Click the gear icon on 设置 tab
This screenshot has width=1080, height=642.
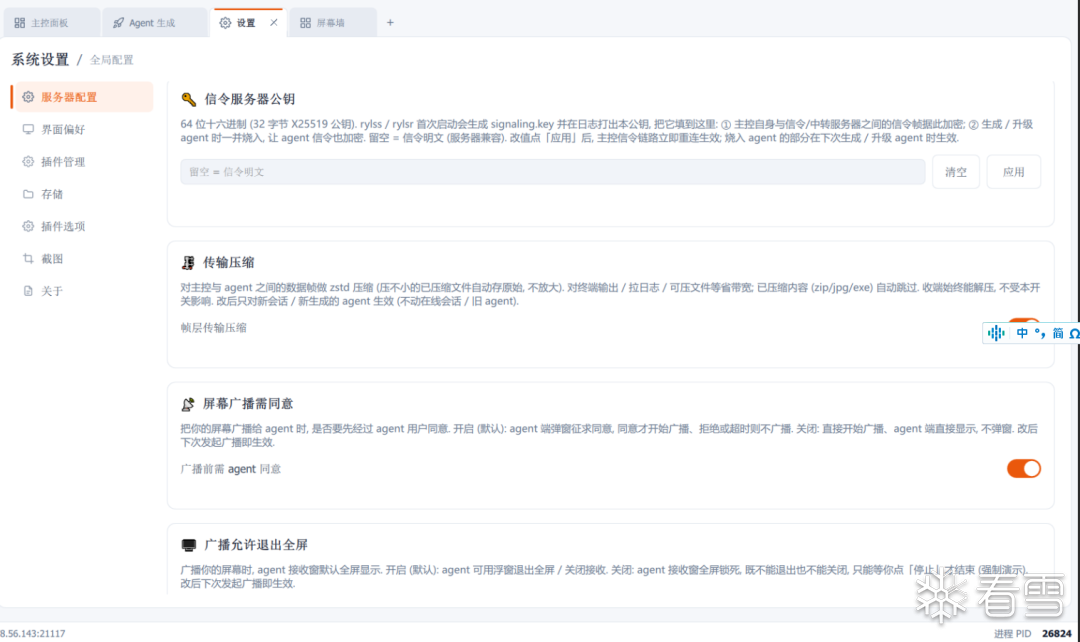pos(225,23)
